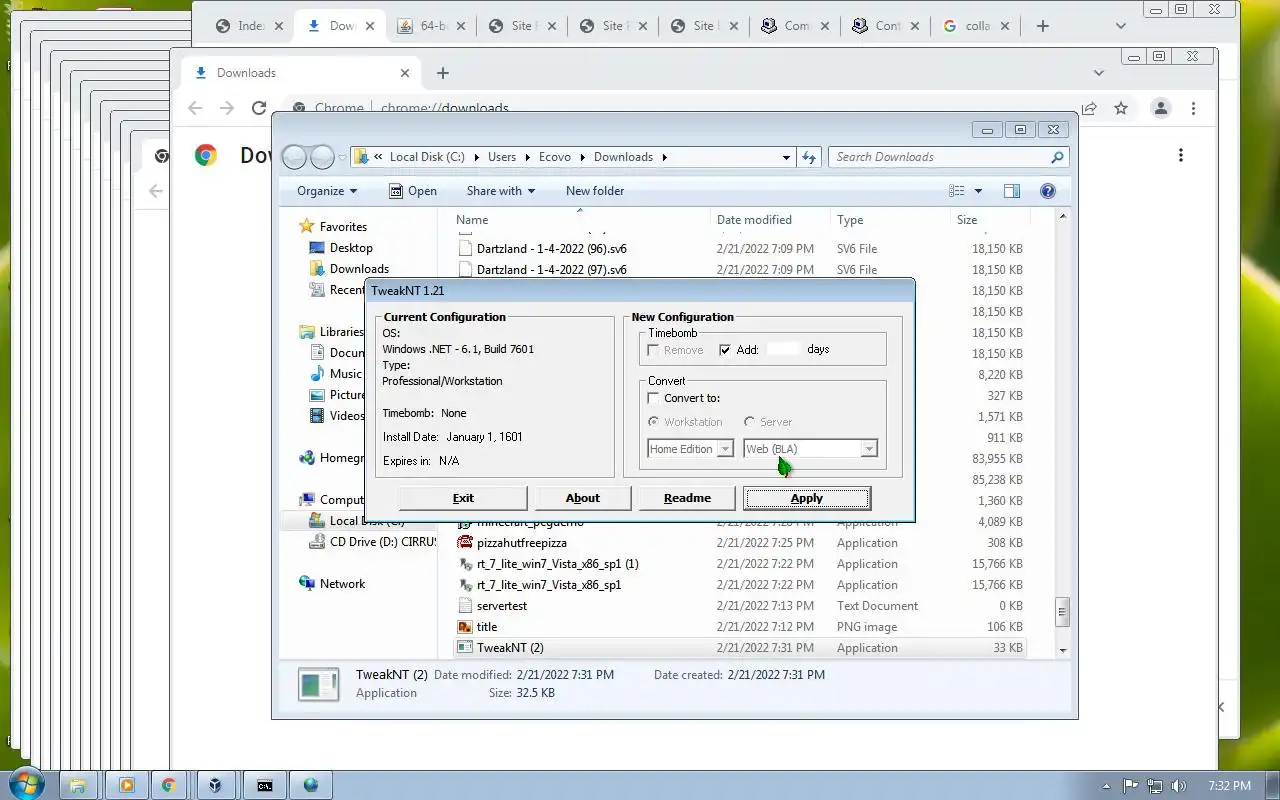The image size is (1280, 800).
Task: Open the Chrome tab search chevron in Downloads window
Action: pos(1099,73)
